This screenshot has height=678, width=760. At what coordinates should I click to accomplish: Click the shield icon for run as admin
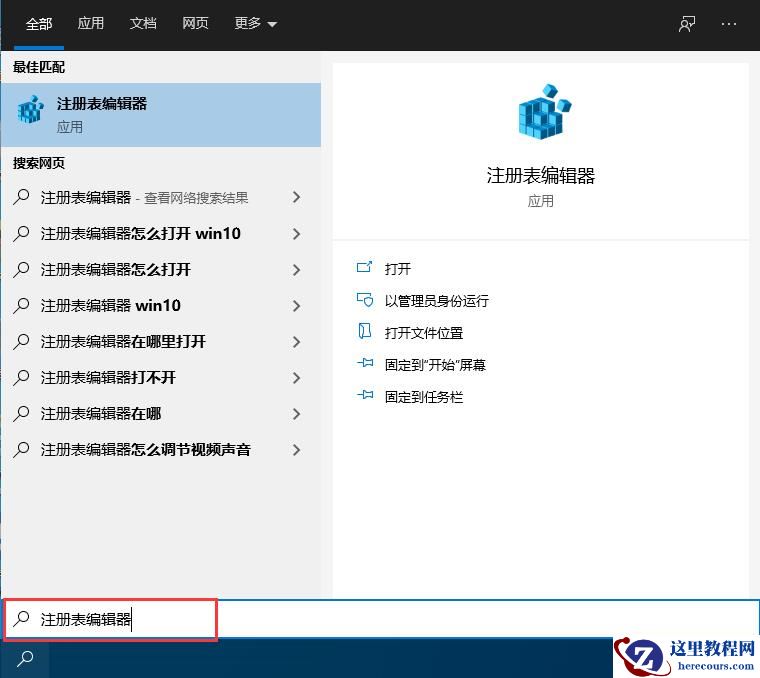[x=364, y=300]
